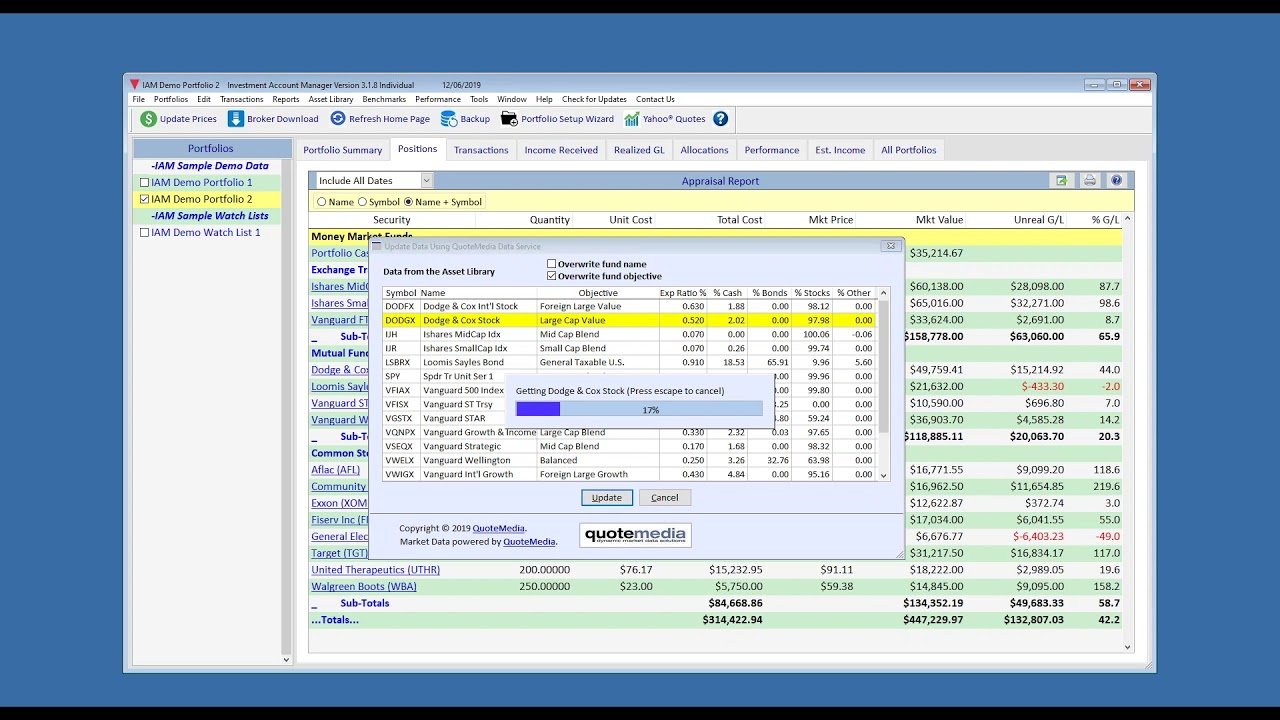The width and height of the screenshot is (1280, 720).
Task: Switch to Income Received tab
Action: 561,150
